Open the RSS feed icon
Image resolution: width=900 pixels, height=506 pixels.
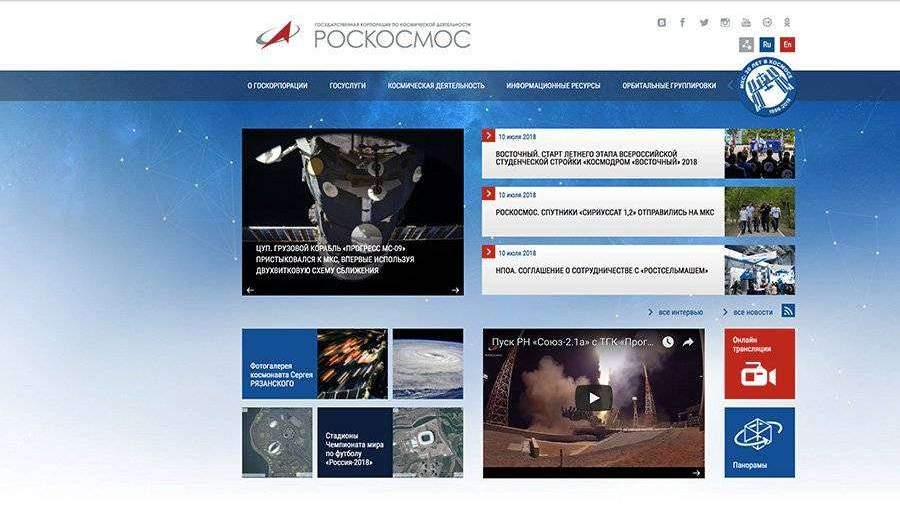coord(788,311)
